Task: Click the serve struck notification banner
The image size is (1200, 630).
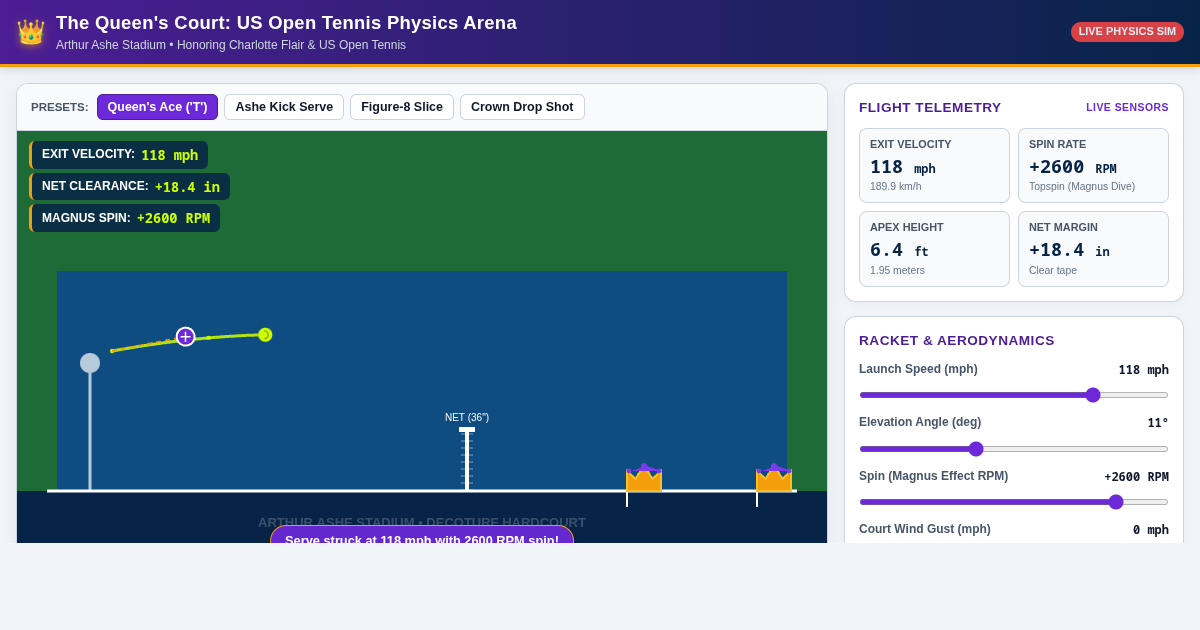Action: pyautogui.click(x=422, y=535)
